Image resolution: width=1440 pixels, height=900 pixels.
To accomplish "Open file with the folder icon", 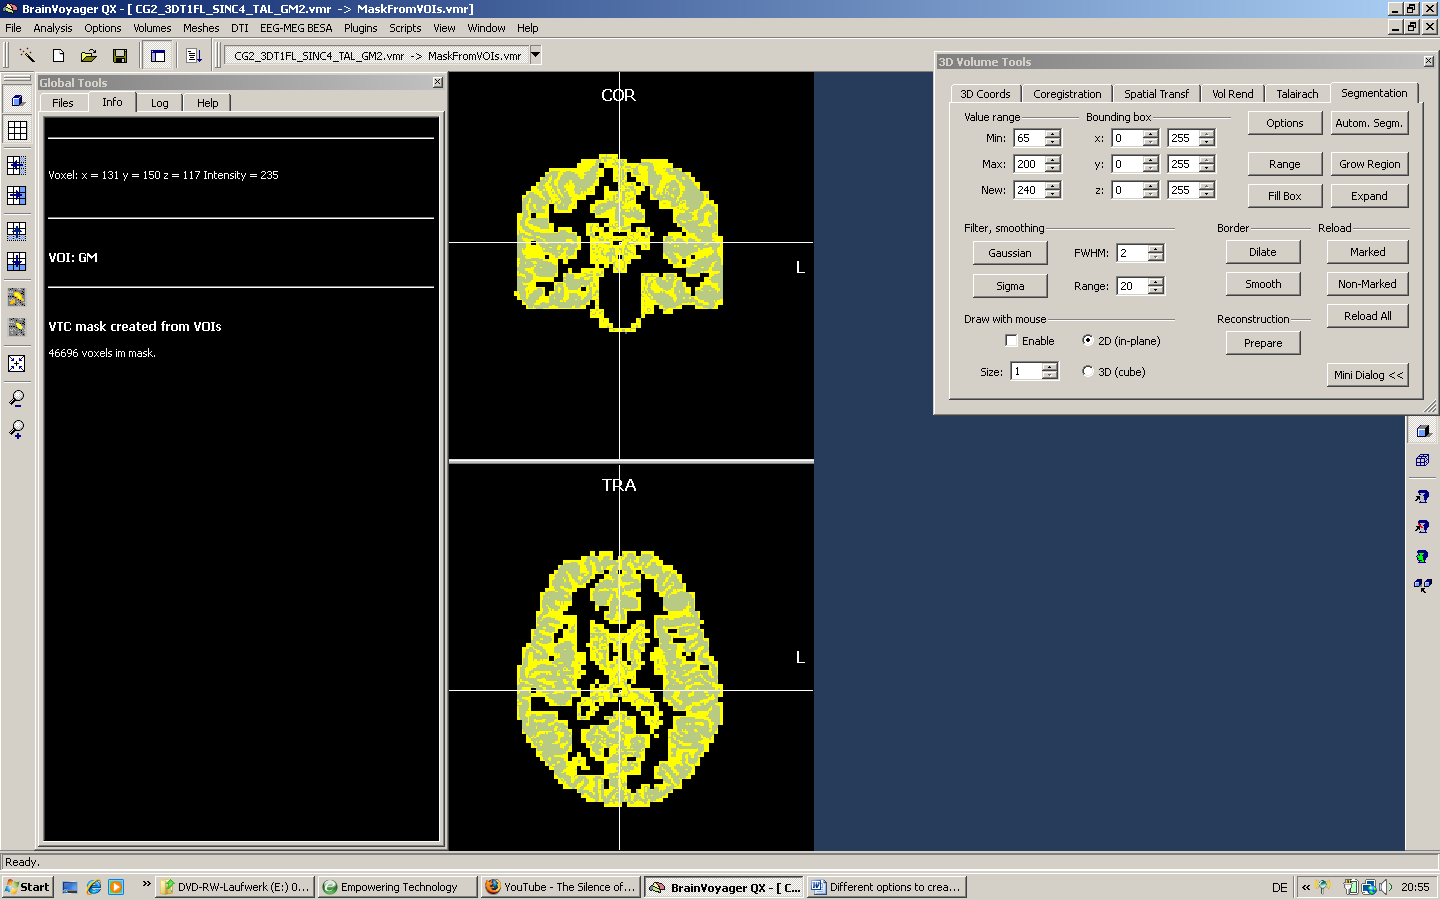I will point(89,56).
